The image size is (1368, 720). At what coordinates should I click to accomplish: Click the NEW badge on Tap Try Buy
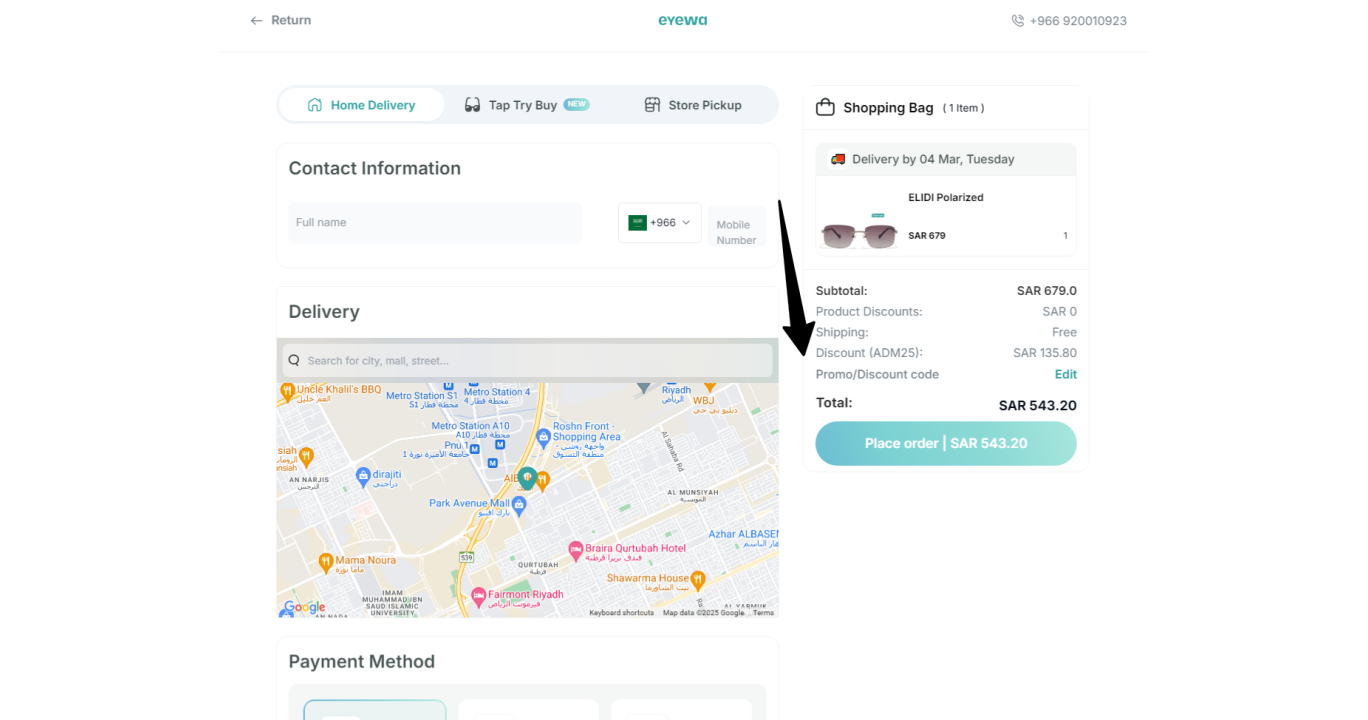click(576, 104)
